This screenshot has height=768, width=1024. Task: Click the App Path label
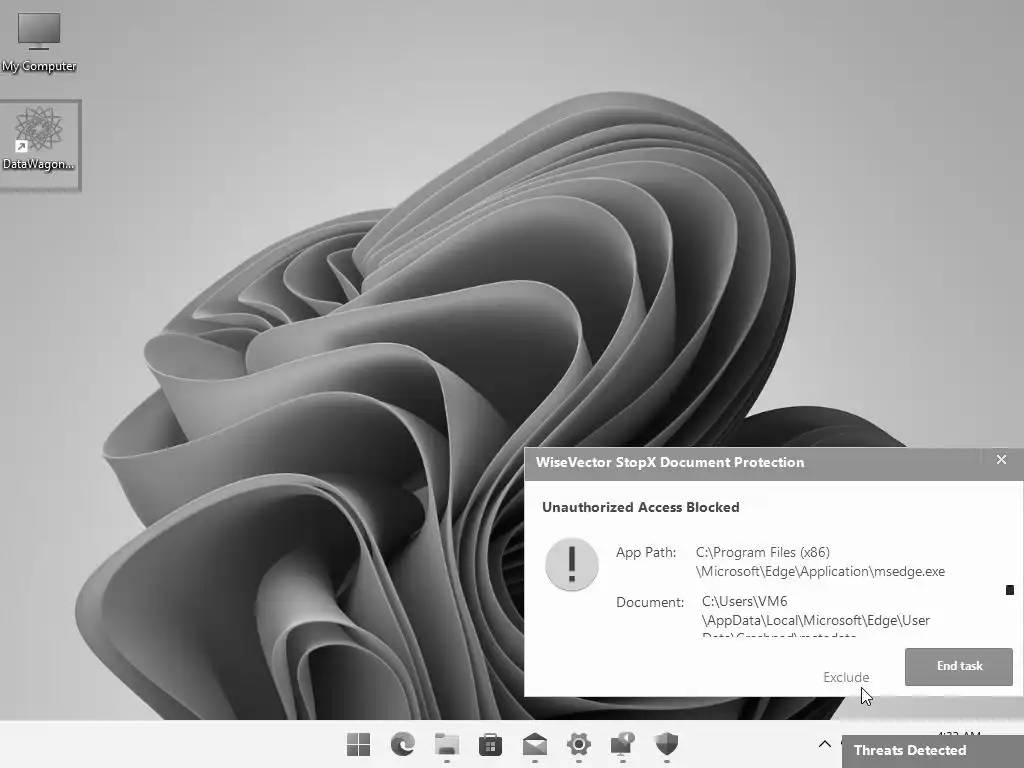(646, 552)
